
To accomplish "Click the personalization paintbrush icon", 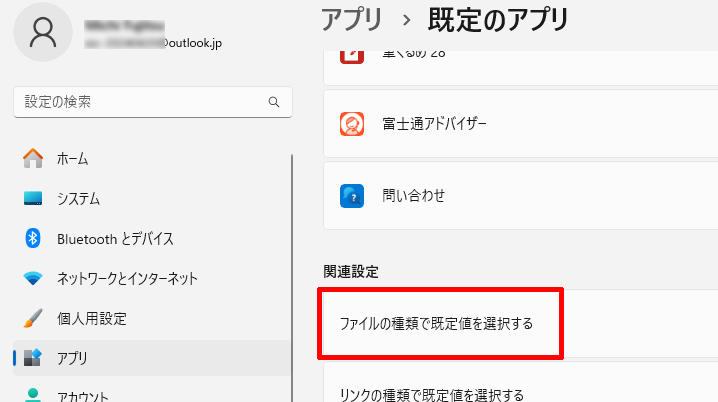I will coord(33,318).
